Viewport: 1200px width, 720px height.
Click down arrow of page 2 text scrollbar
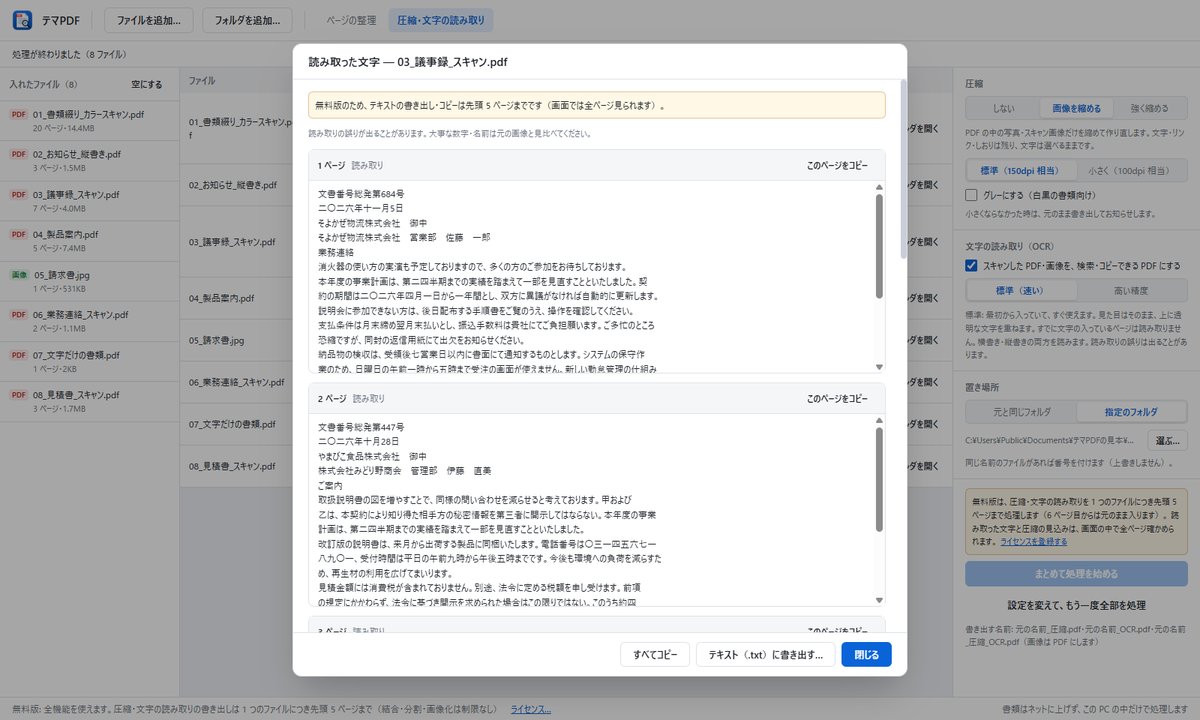[x=879, y=600]
